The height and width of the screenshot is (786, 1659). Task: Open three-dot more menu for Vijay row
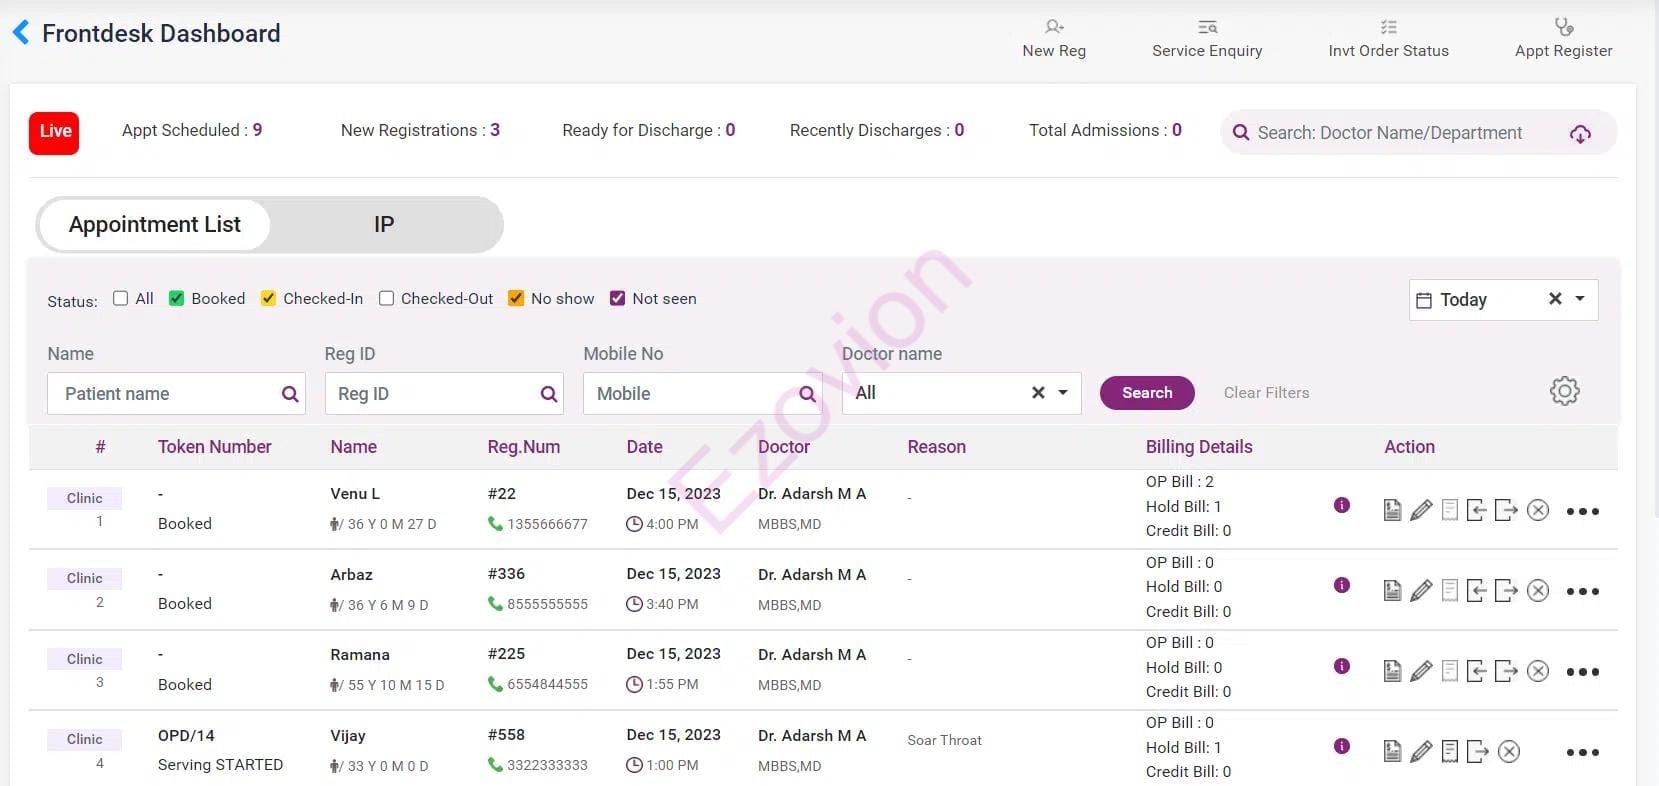1582,753
